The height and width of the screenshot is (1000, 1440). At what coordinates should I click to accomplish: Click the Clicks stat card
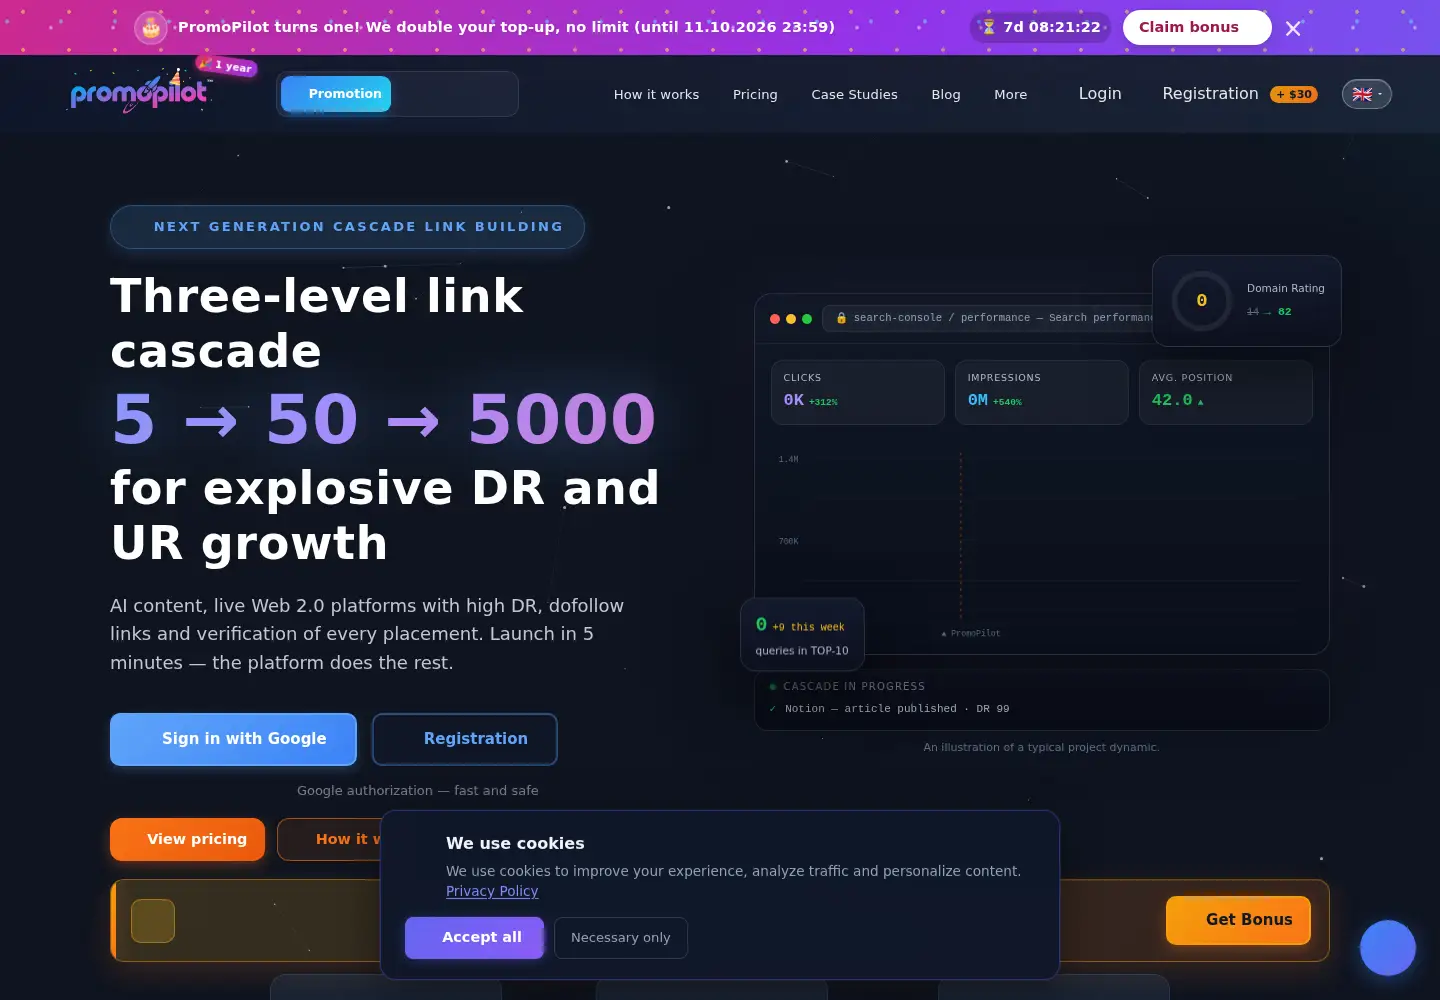tap(857, 392)
